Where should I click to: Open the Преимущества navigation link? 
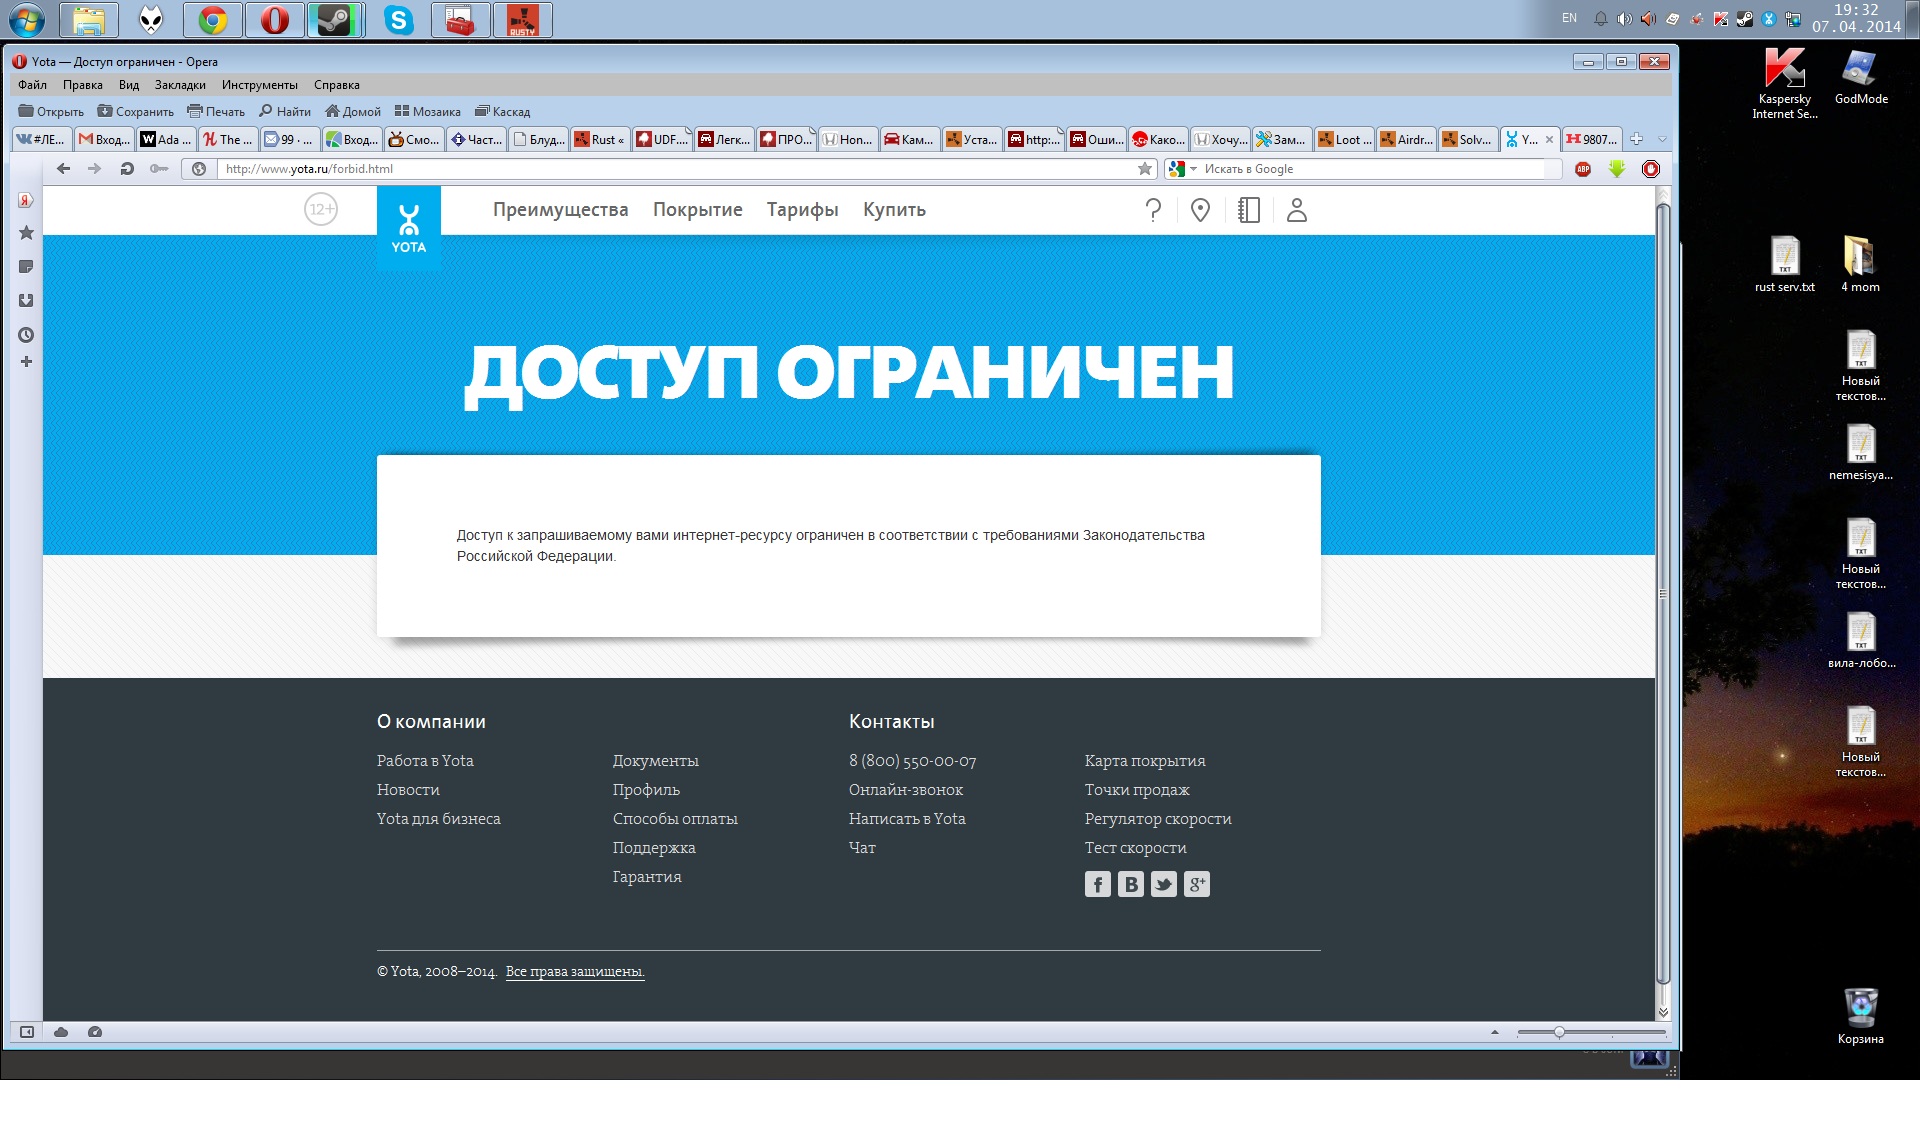[560, 210]
